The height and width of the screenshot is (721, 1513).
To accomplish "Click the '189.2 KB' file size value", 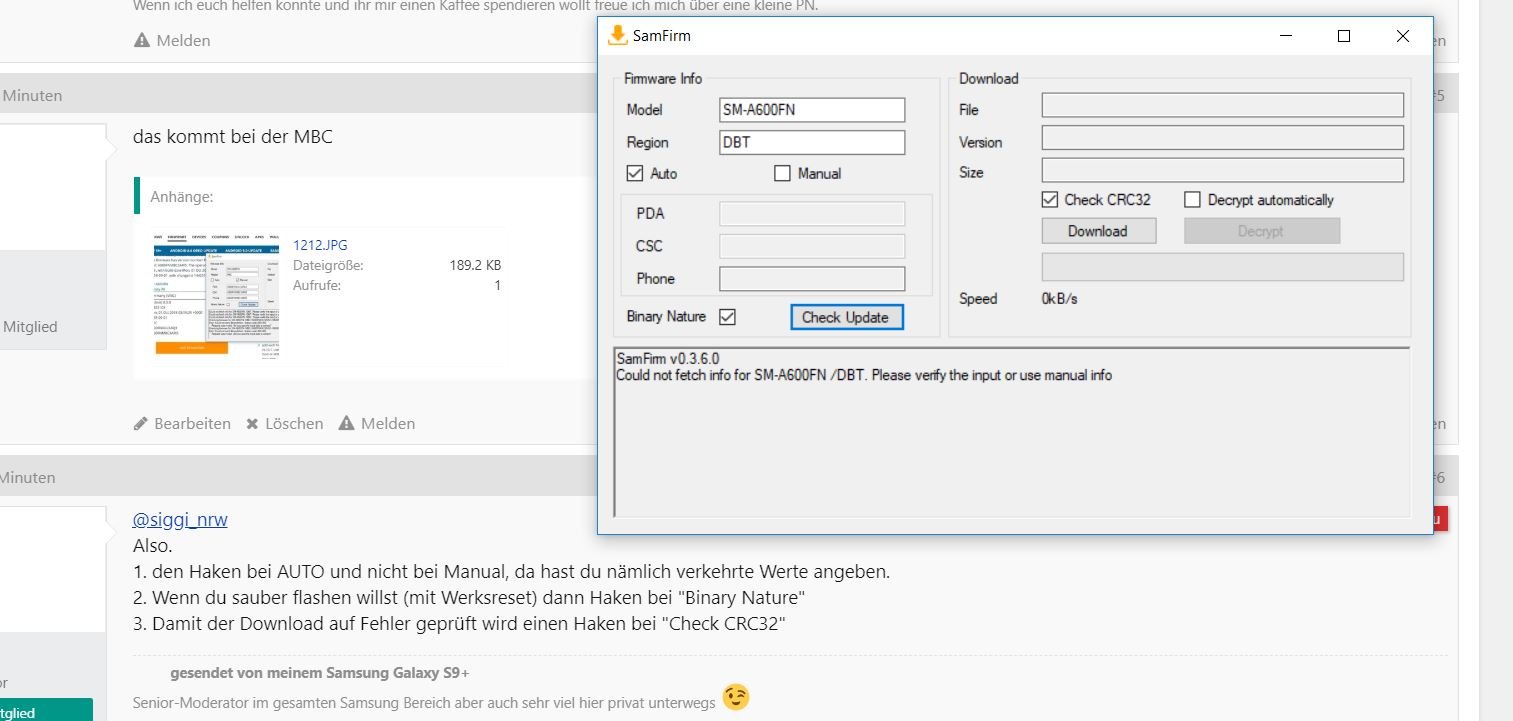I will [475, 266].
